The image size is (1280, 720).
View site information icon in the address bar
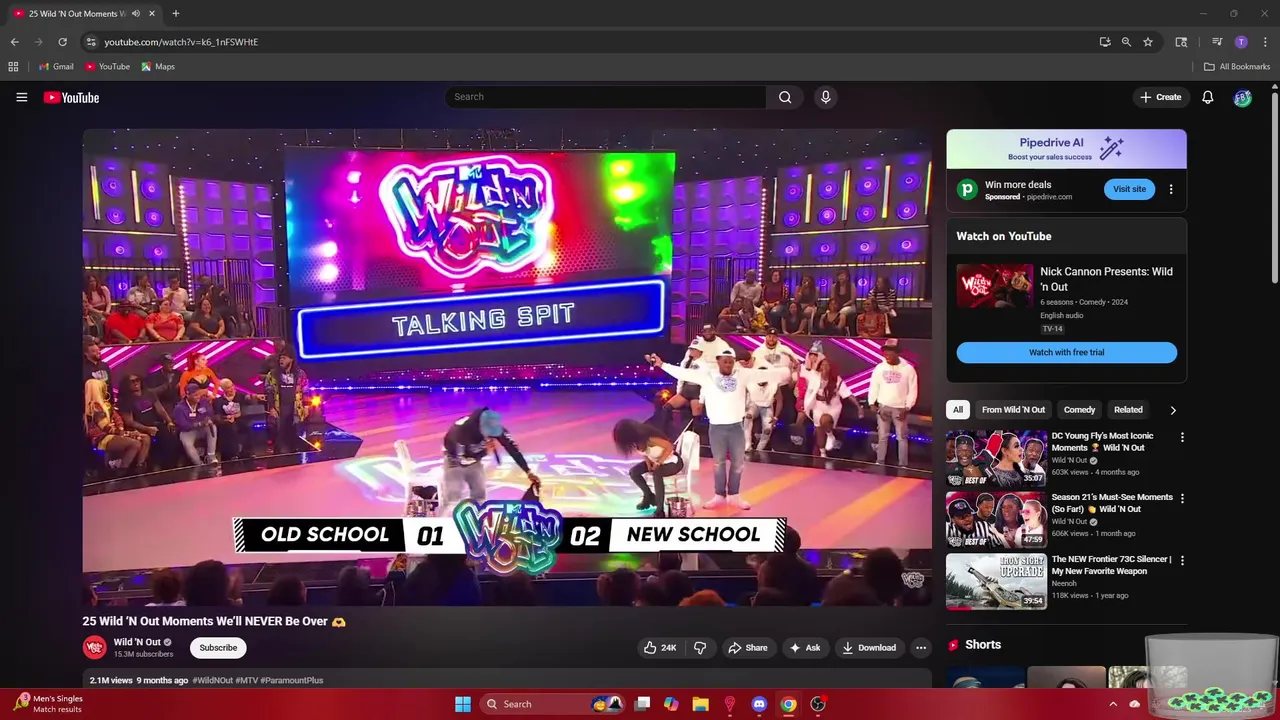click(91, 42)
